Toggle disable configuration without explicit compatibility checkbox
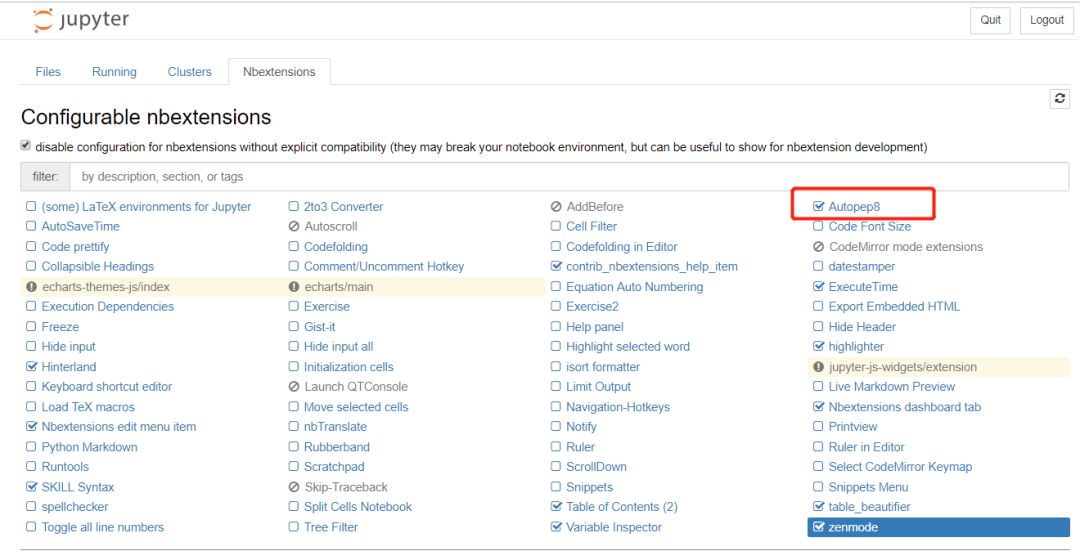1080x560 pixels. point(25,145)
